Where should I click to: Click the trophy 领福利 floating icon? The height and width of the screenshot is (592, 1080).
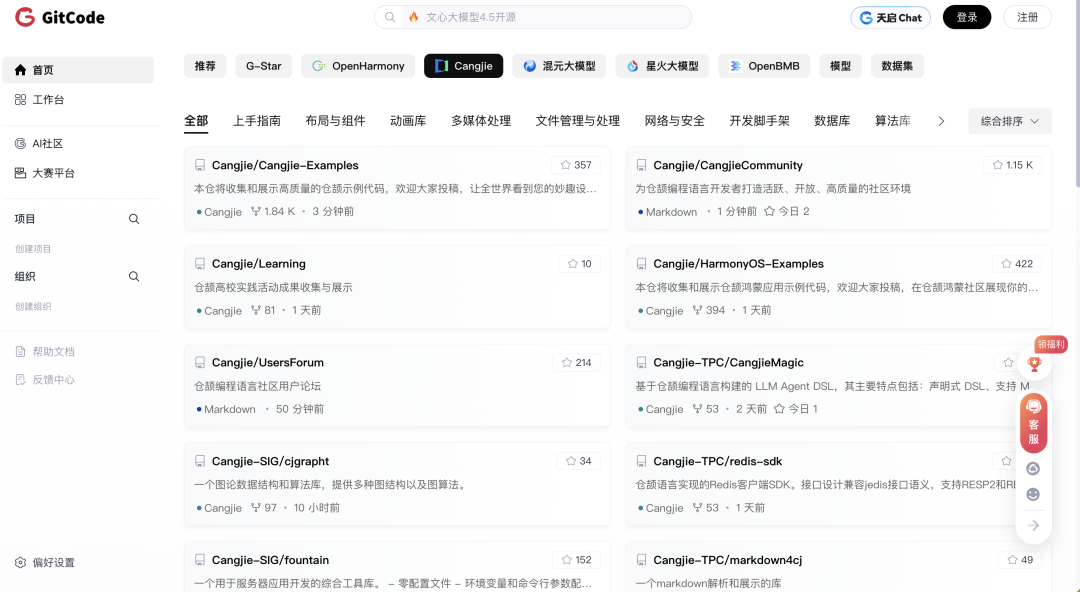tap(1034, 364)
